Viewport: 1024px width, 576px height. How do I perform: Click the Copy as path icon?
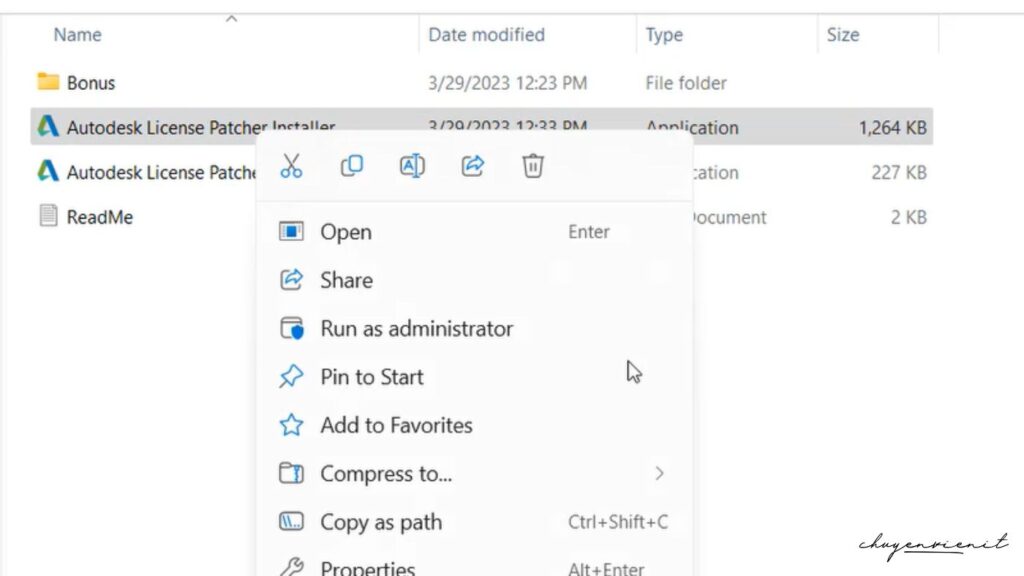[290, 522]
